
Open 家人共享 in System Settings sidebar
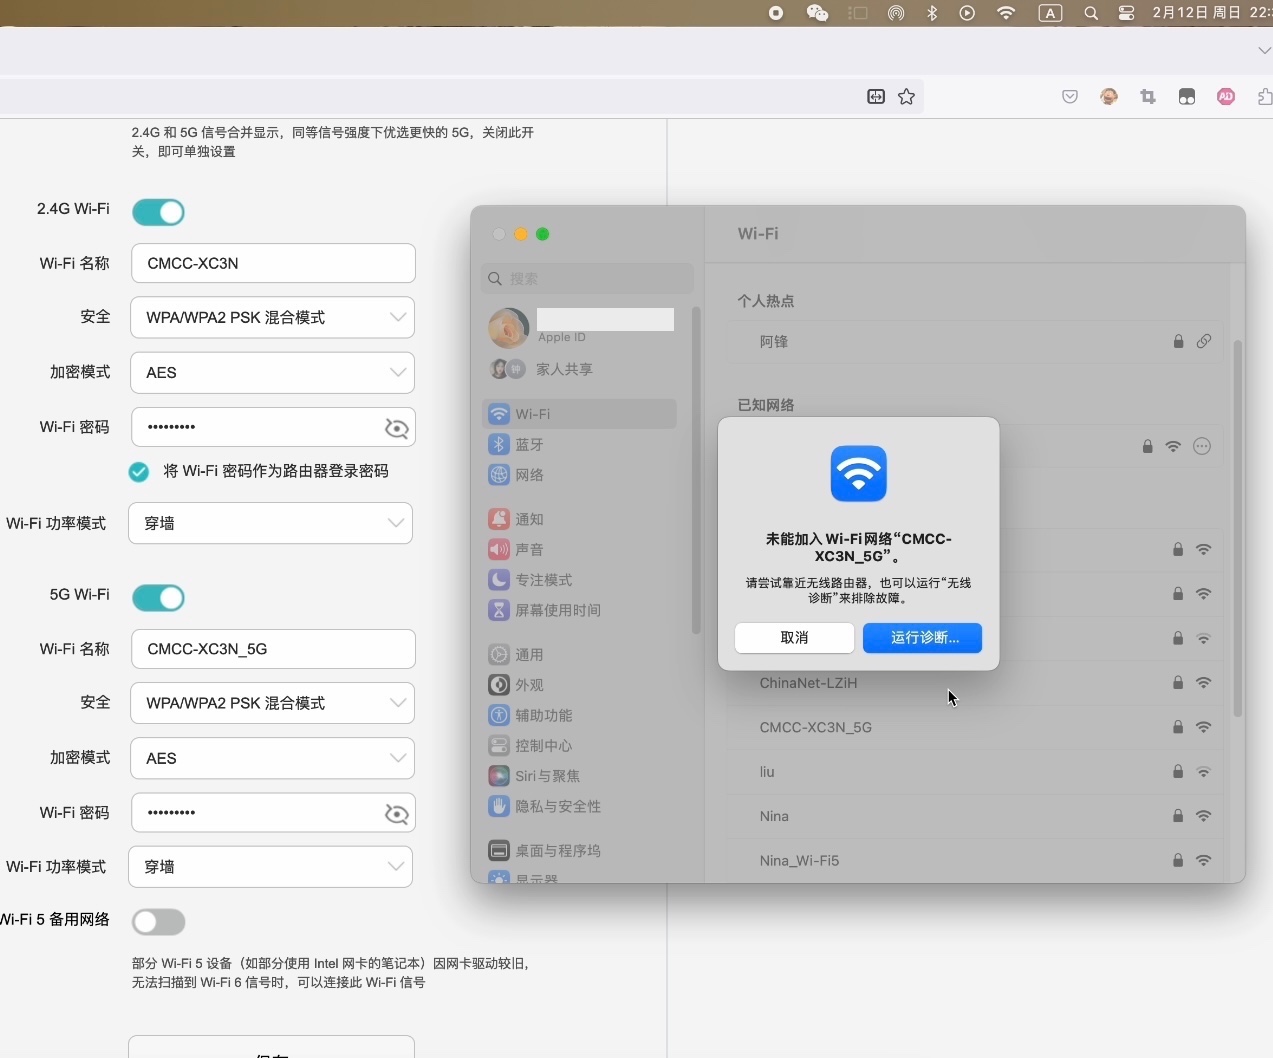point(579,369)
